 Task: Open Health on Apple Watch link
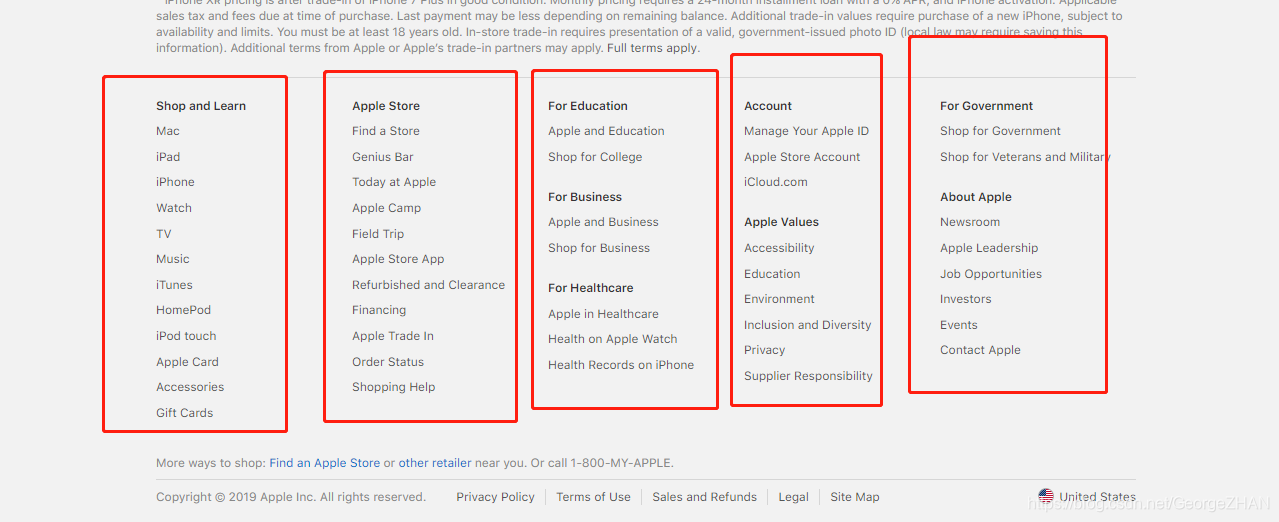613,339
